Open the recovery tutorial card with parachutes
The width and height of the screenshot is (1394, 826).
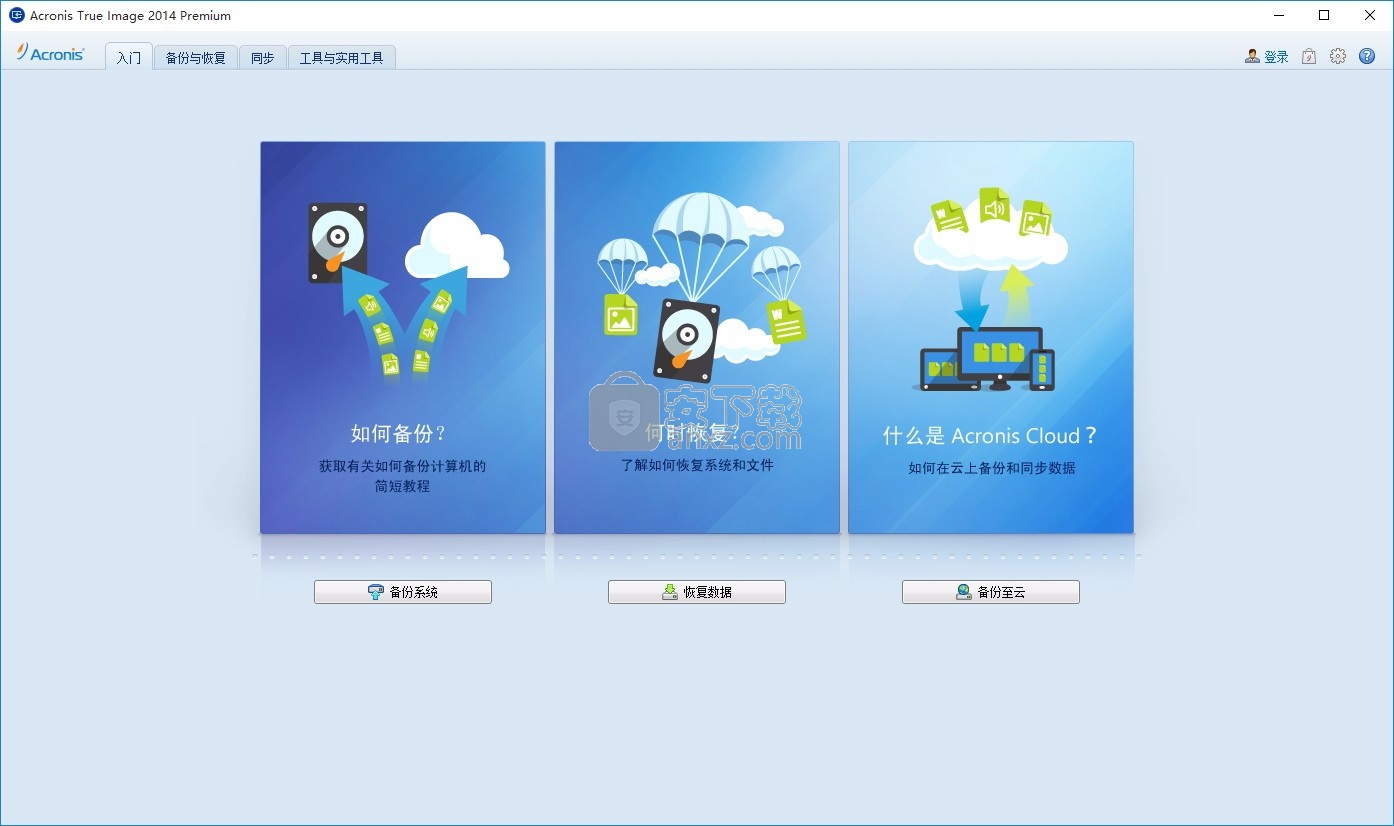(697, 338)
